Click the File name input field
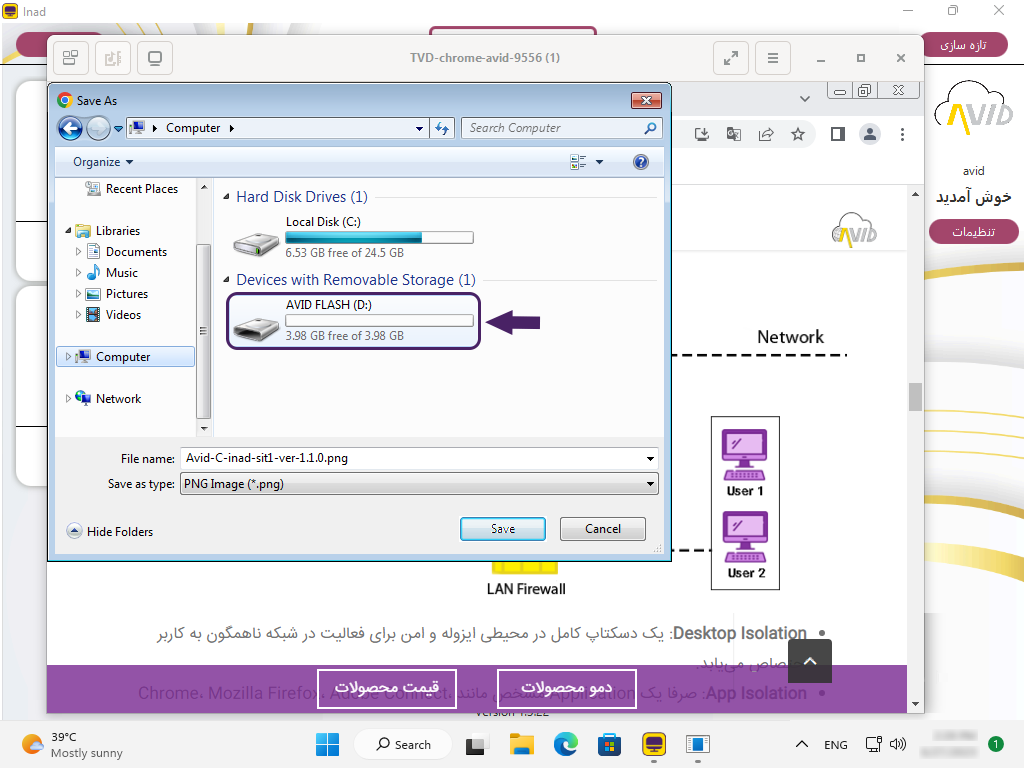1024x768 pixels. coord(413,458)
